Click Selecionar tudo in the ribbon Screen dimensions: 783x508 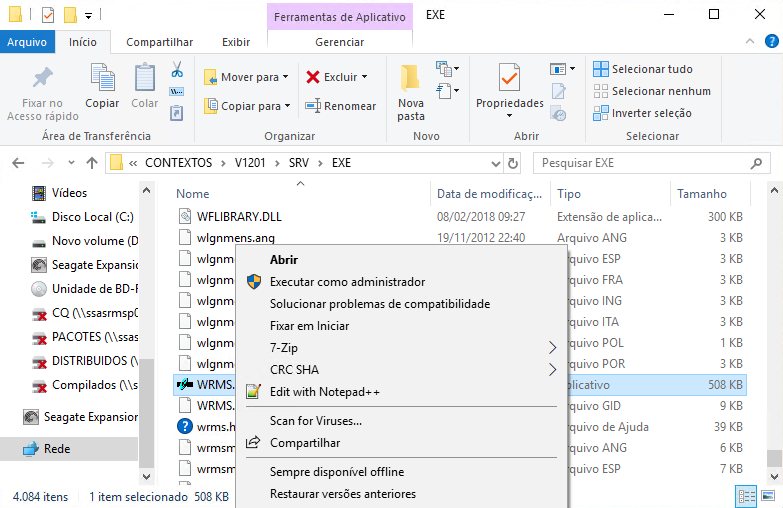652,69
